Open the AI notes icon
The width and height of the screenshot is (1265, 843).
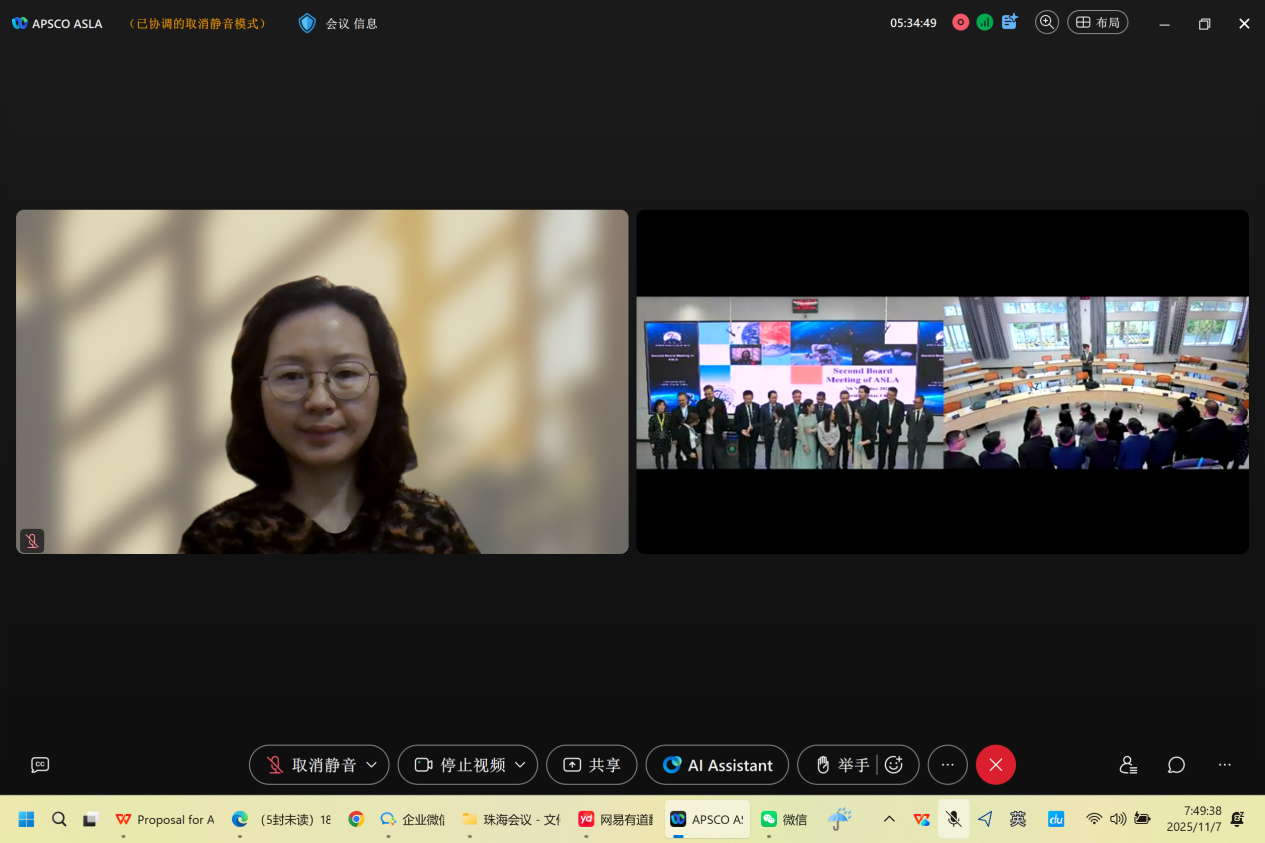[1010, 22]
